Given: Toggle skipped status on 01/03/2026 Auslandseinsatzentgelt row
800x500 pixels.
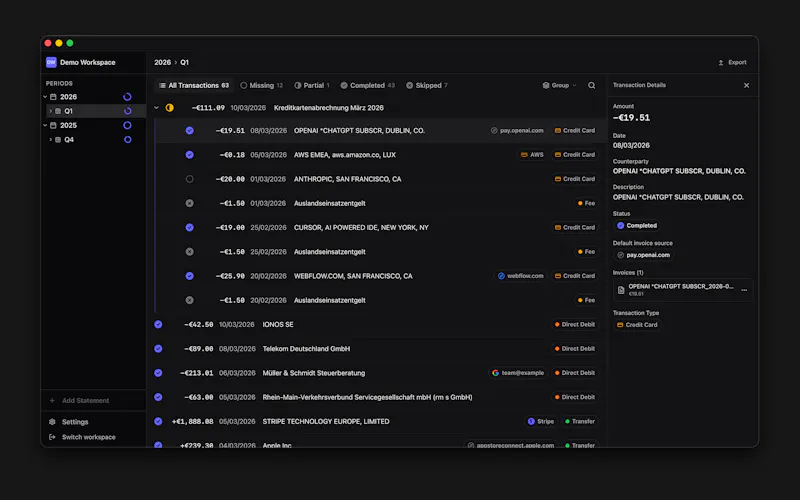Looking at the screenshot, I should (189, 203).
